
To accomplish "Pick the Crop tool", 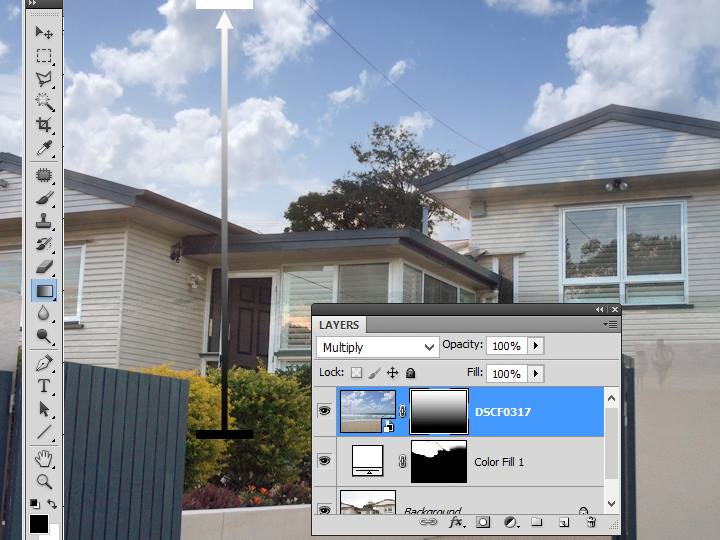I will (44, 125).
